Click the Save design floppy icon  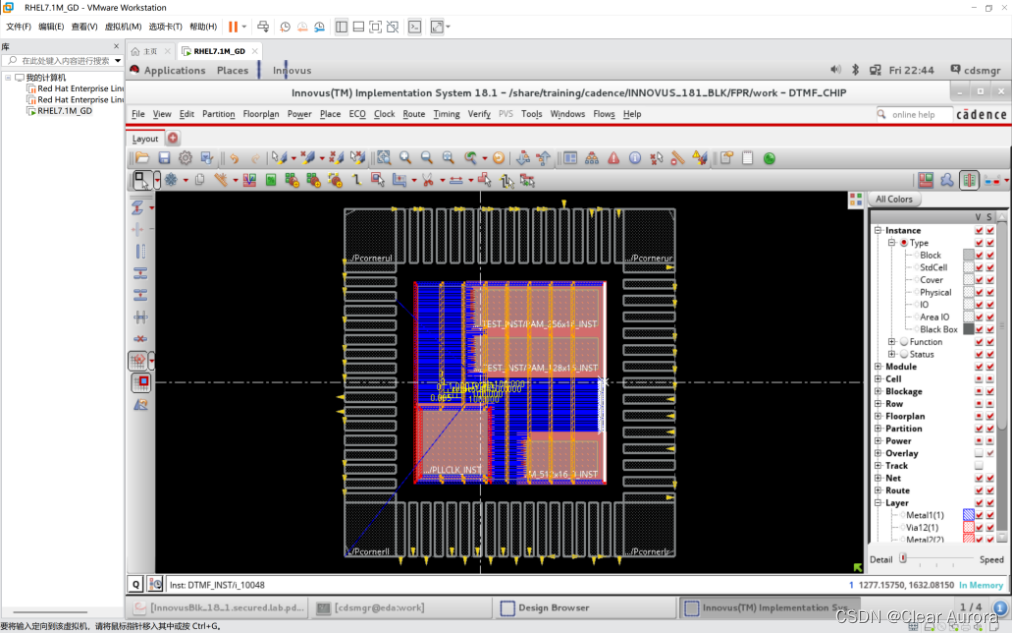pyautogui.click(x=164, y=158)
